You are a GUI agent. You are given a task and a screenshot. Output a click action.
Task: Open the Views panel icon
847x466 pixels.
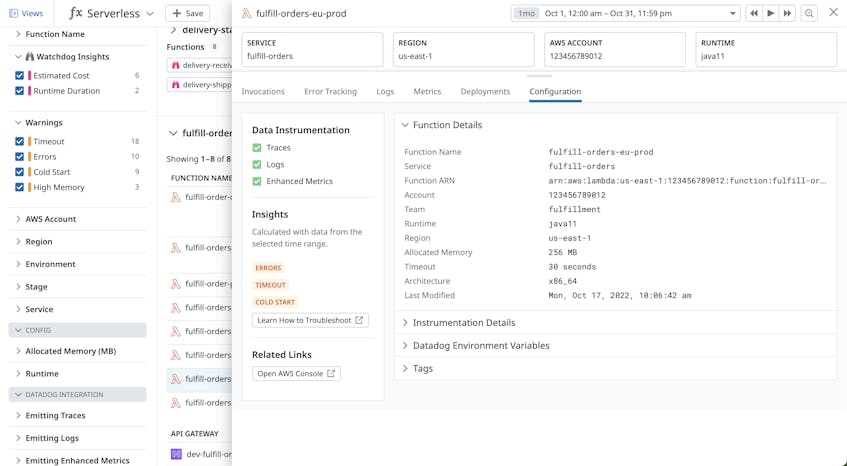tap(14, 13)
